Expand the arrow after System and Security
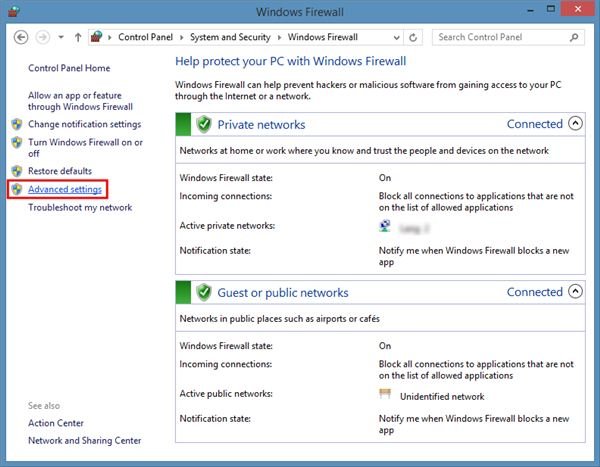 click(279, 38)
